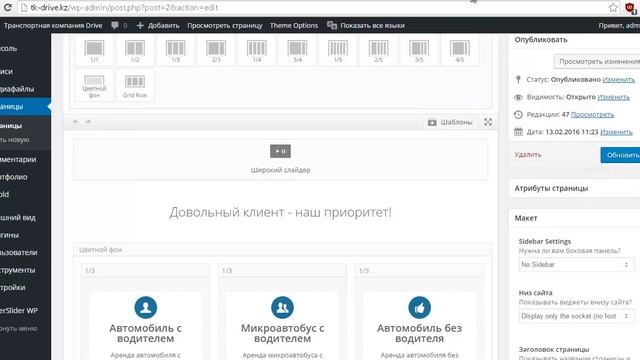Toggle the Опубликовать panel header

(x=574, y=40)
